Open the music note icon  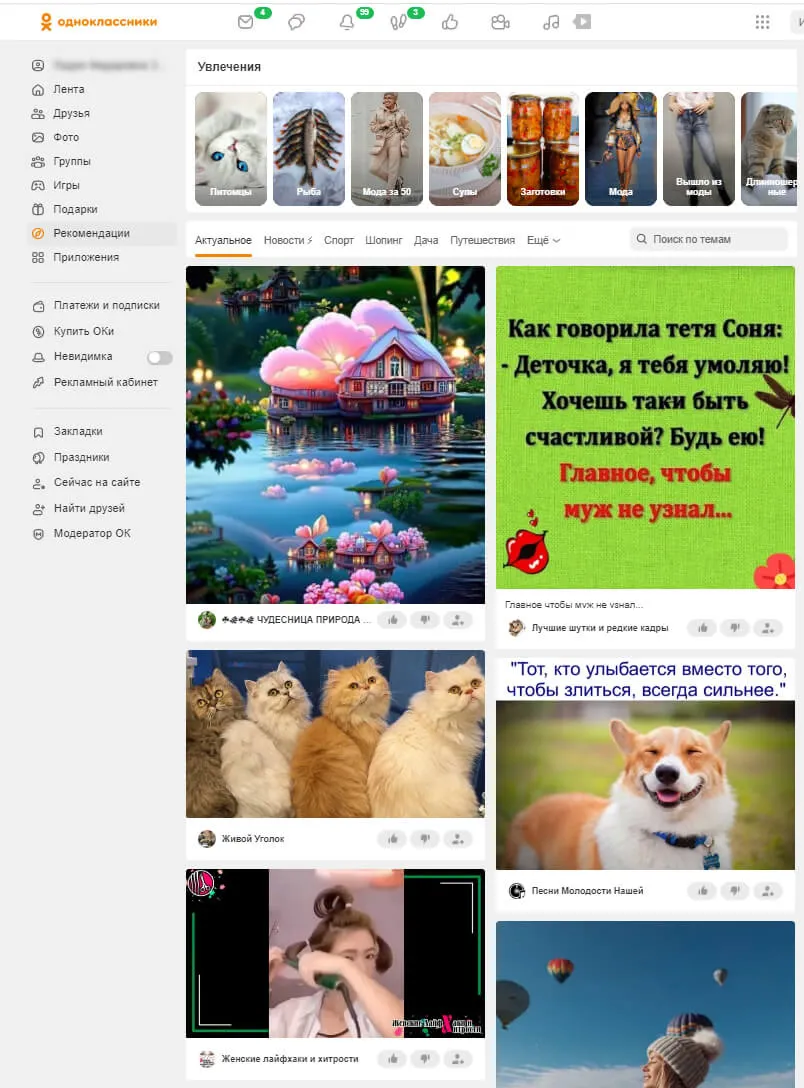click(x=551, y=22)
